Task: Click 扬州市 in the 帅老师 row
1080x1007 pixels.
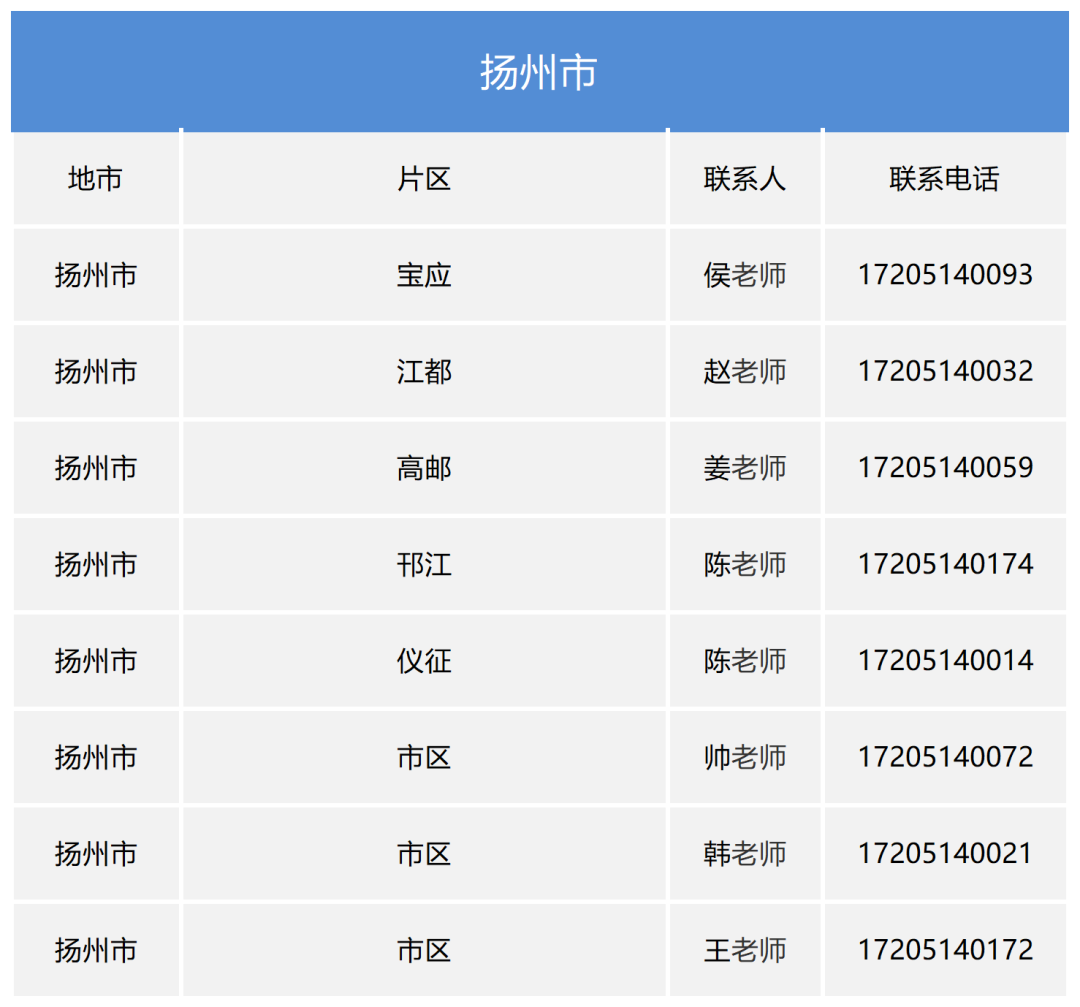Action: point(96,758)
